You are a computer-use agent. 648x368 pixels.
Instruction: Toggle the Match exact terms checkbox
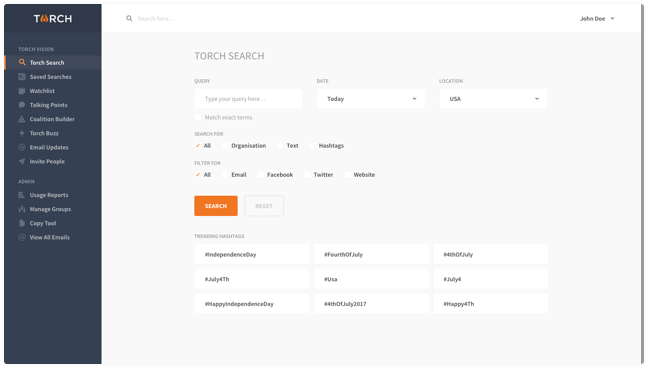[198, 117]
